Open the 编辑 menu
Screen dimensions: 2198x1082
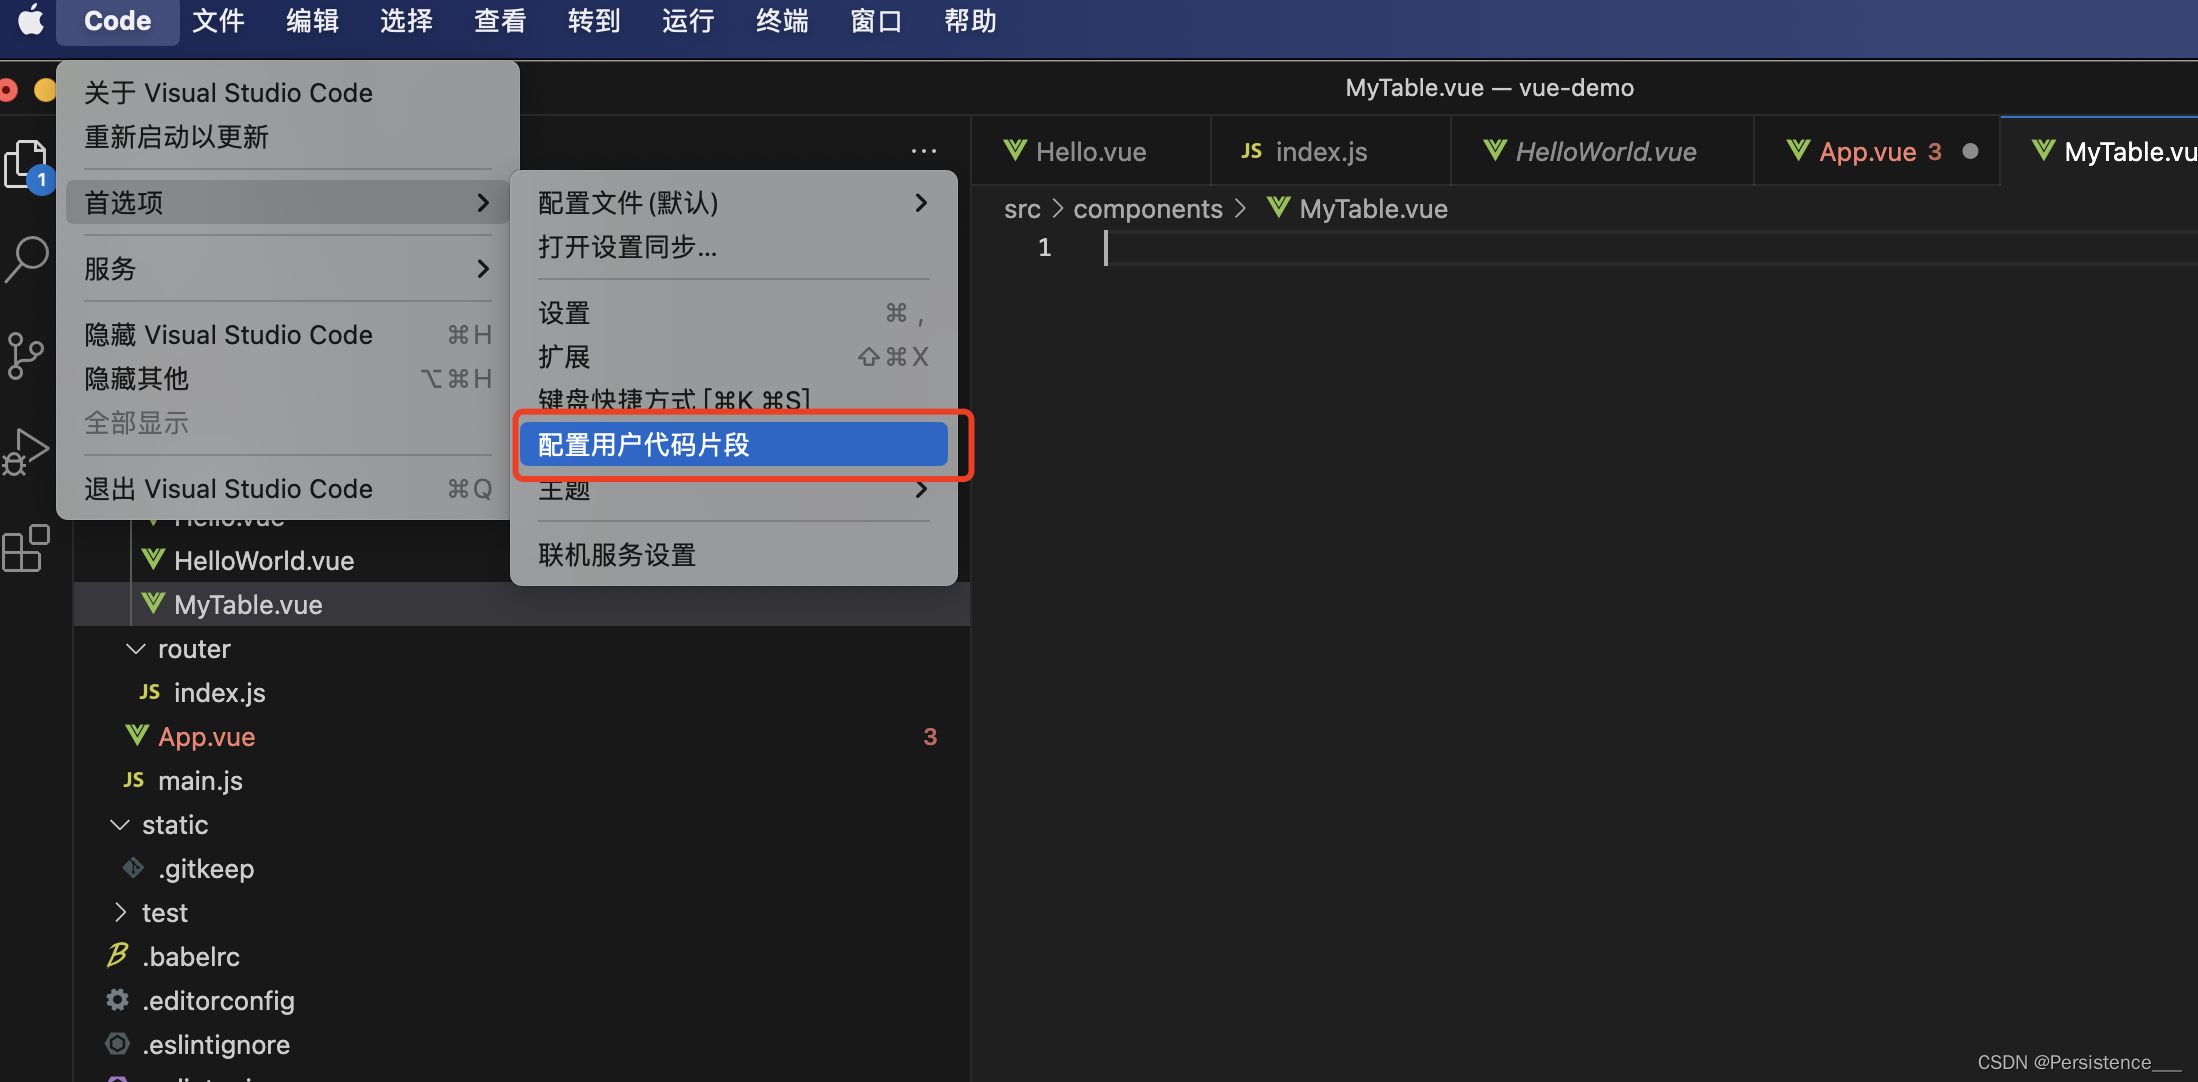[x=312, y=21]
